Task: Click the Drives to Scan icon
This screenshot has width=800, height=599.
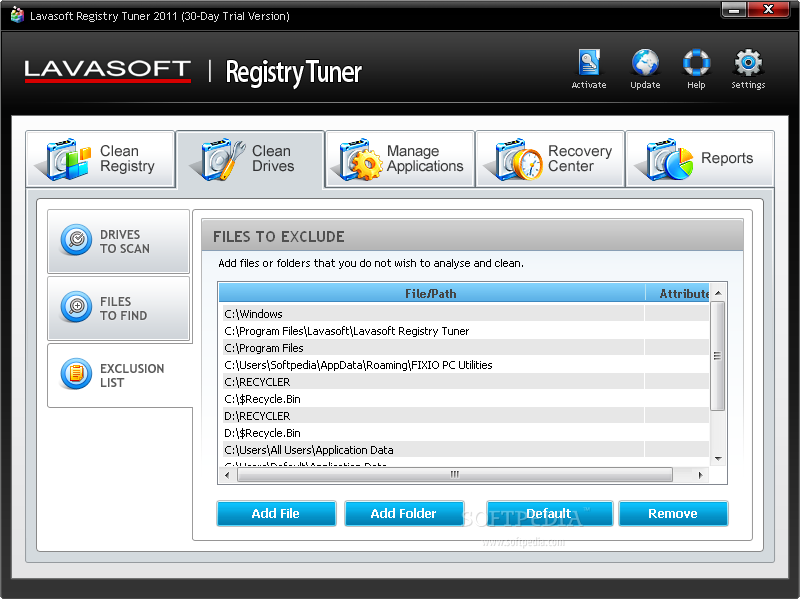Action: tap(76, 239)
